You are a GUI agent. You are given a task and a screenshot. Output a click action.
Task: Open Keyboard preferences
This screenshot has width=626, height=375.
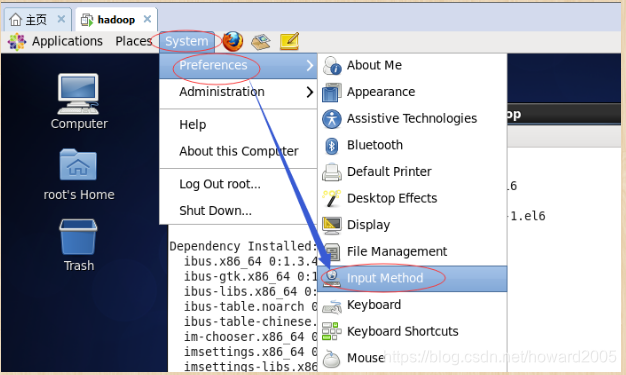pos(412,305)
